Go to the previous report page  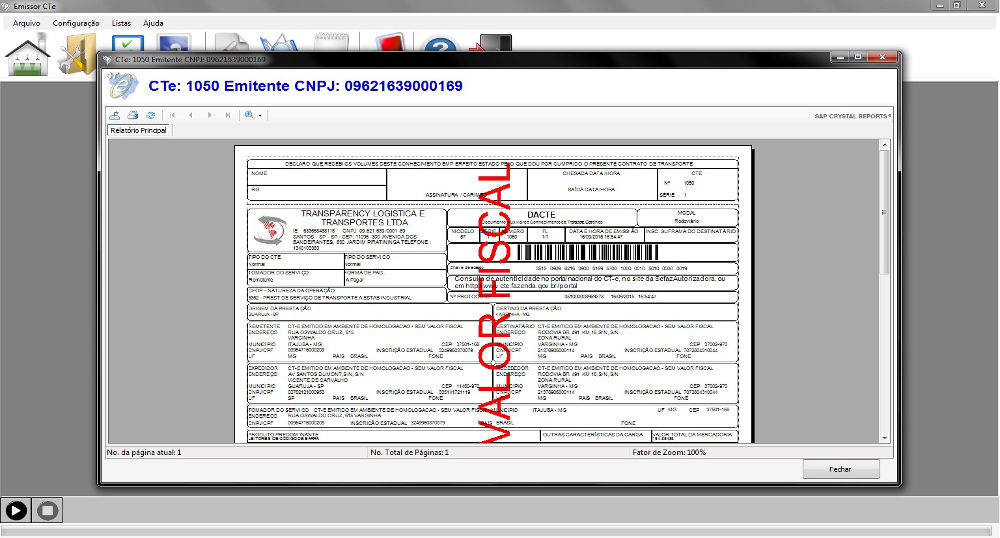pos(191,116)
